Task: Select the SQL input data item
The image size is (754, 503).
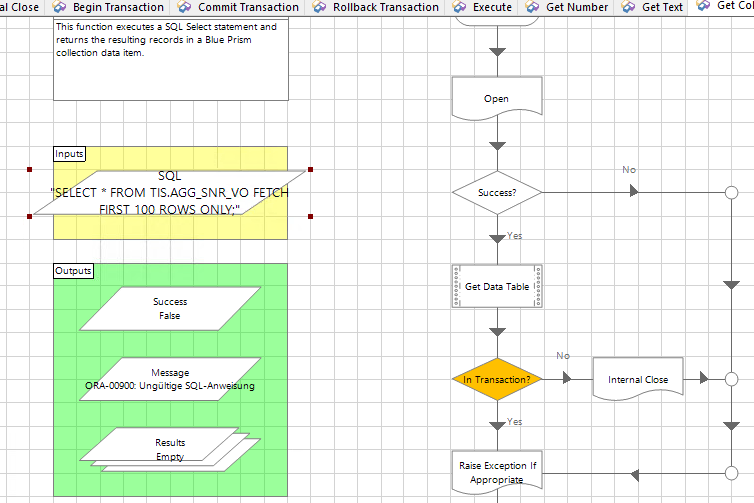Action: tap(170, 192)
